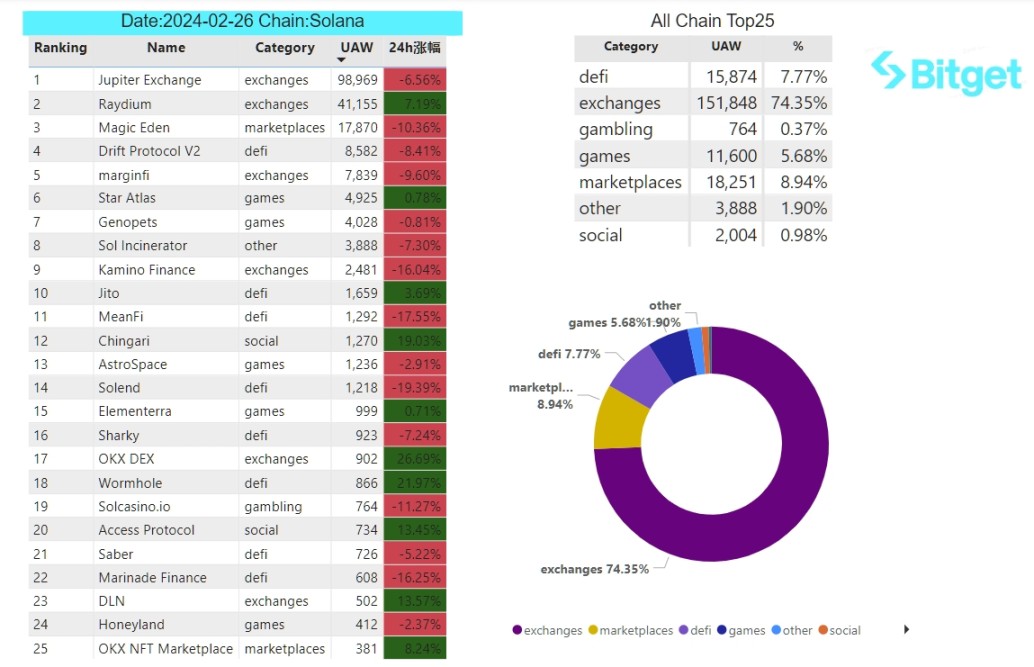Click the OKX DEX 26.69% green cell
The image size is (1034, 667).
click(414, 459)
